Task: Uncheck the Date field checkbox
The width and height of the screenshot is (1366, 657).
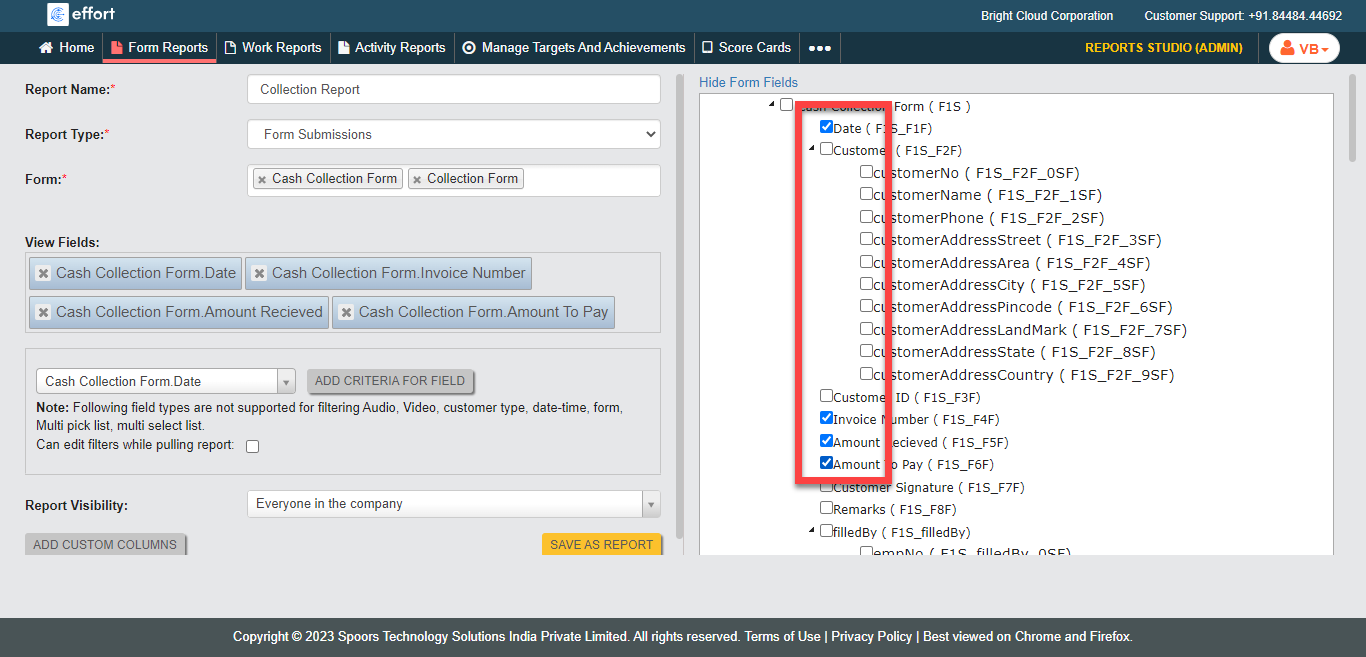Action: point(826,127)
